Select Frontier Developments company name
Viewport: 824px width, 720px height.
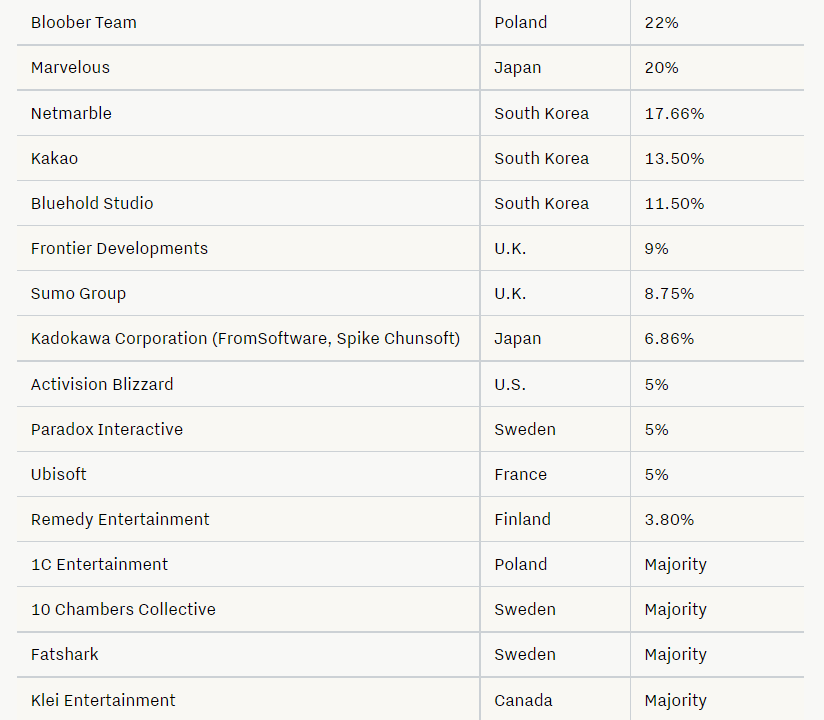coord(119,248)
